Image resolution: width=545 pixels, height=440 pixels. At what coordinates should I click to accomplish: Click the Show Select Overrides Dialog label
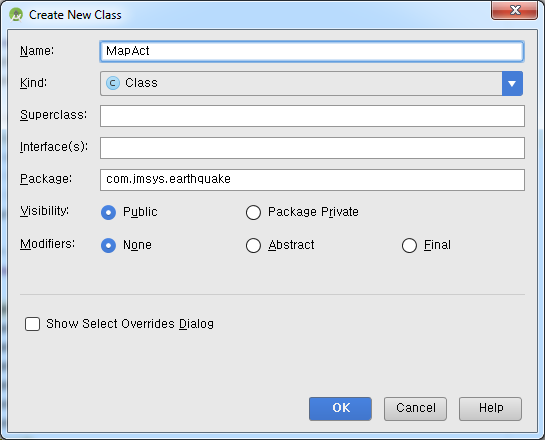(x=130, y=324)
